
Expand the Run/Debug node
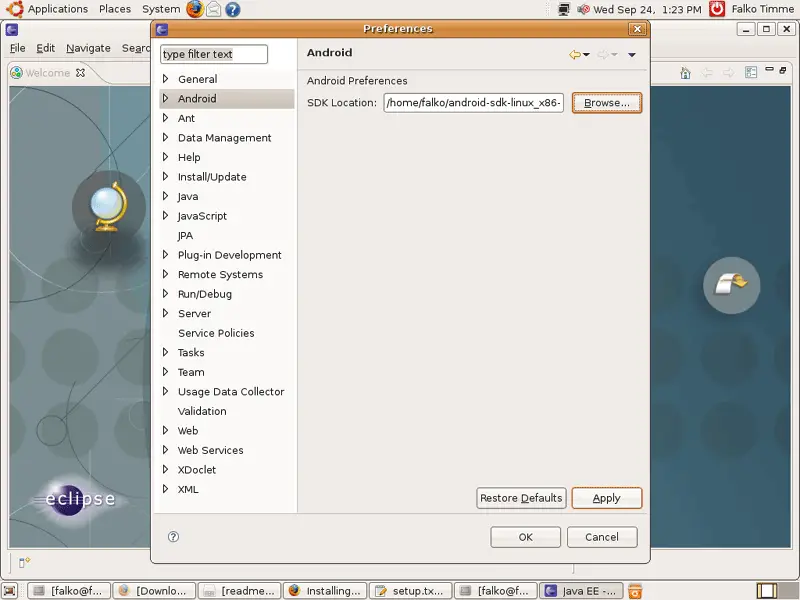tap(165, 294)
